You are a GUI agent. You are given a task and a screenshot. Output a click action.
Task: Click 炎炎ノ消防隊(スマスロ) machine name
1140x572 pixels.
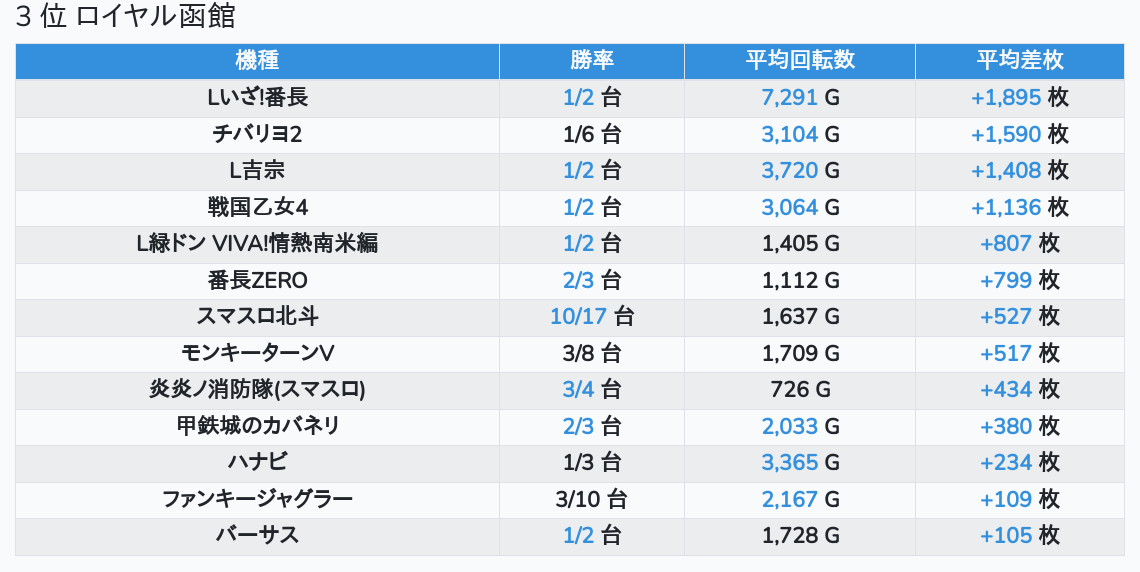(257, 390)
